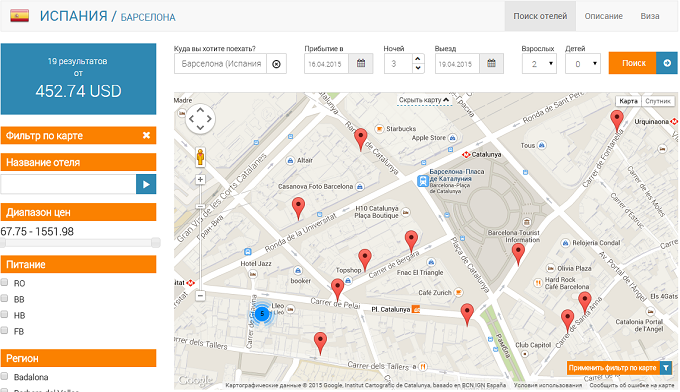This screenshot has height=392, width=680.
Task: Click the БАРСЕЛОНА breadcrumb link
Action: point(148,18)
